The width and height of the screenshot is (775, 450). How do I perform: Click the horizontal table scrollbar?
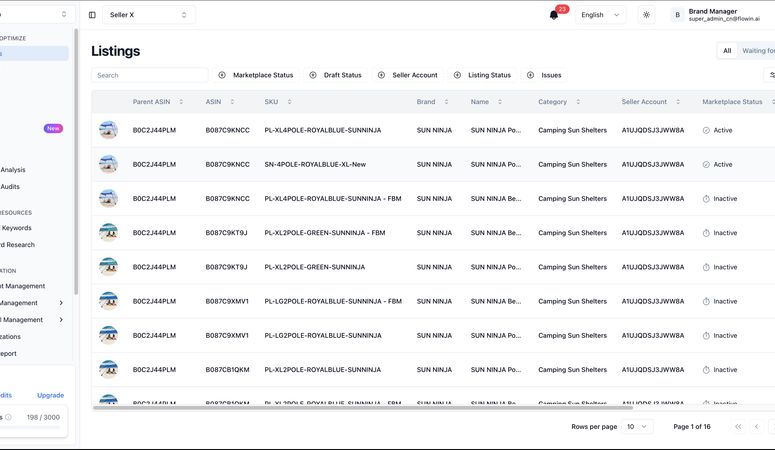point(363,407)
